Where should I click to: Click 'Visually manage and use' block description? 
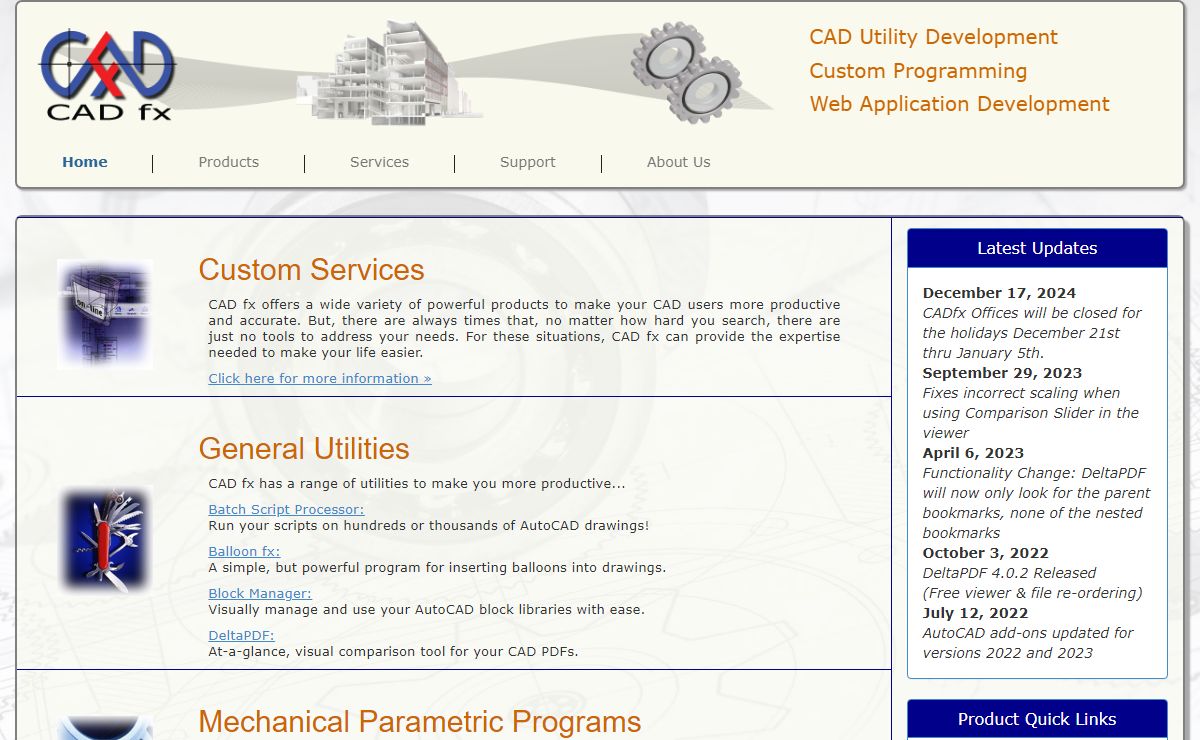point(426,609)
